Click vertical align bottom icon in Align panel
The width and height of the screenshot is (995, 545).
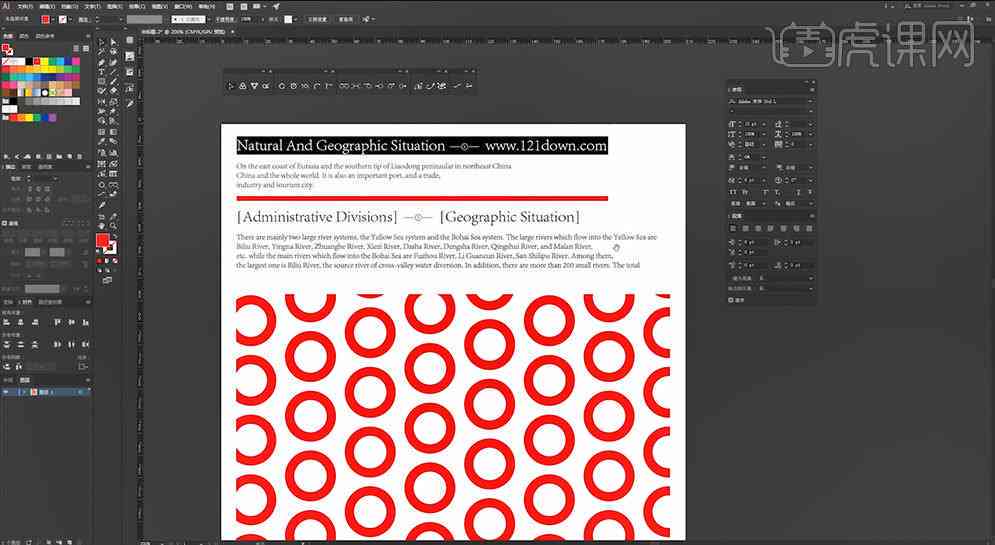pos(85,322)
